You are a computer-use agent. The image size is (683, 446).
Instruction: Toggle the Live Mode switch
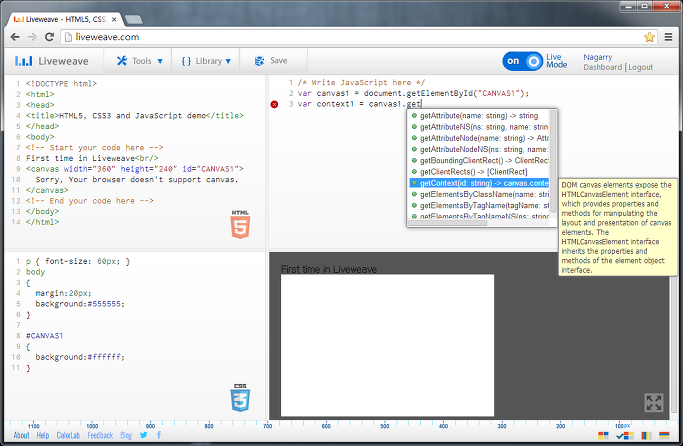(x=522, y=61)
